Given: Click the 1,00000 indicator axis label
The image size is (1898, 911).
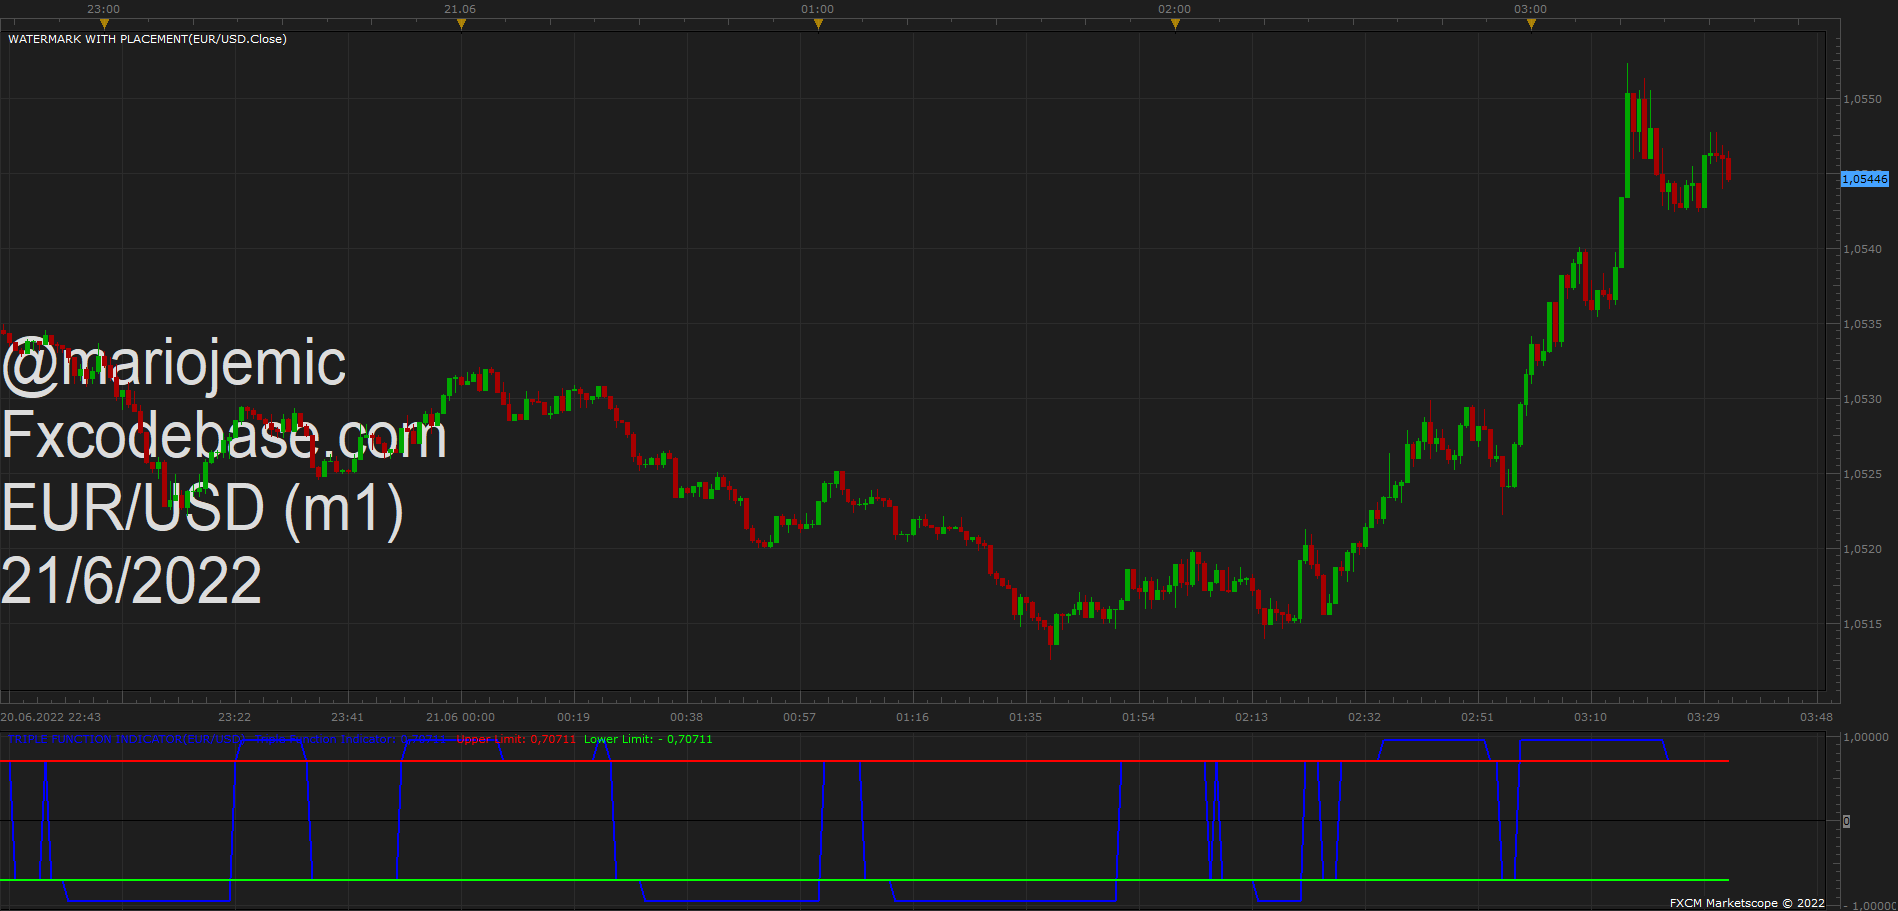Looking at the screenshot, I should tap(1866, 737).
